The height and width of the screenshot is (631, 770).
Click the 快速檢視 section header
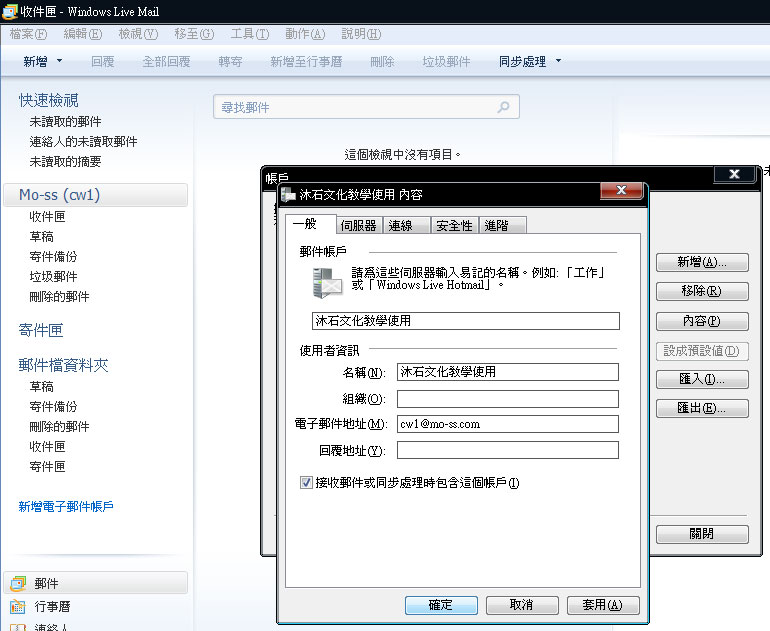click(49, 100)
